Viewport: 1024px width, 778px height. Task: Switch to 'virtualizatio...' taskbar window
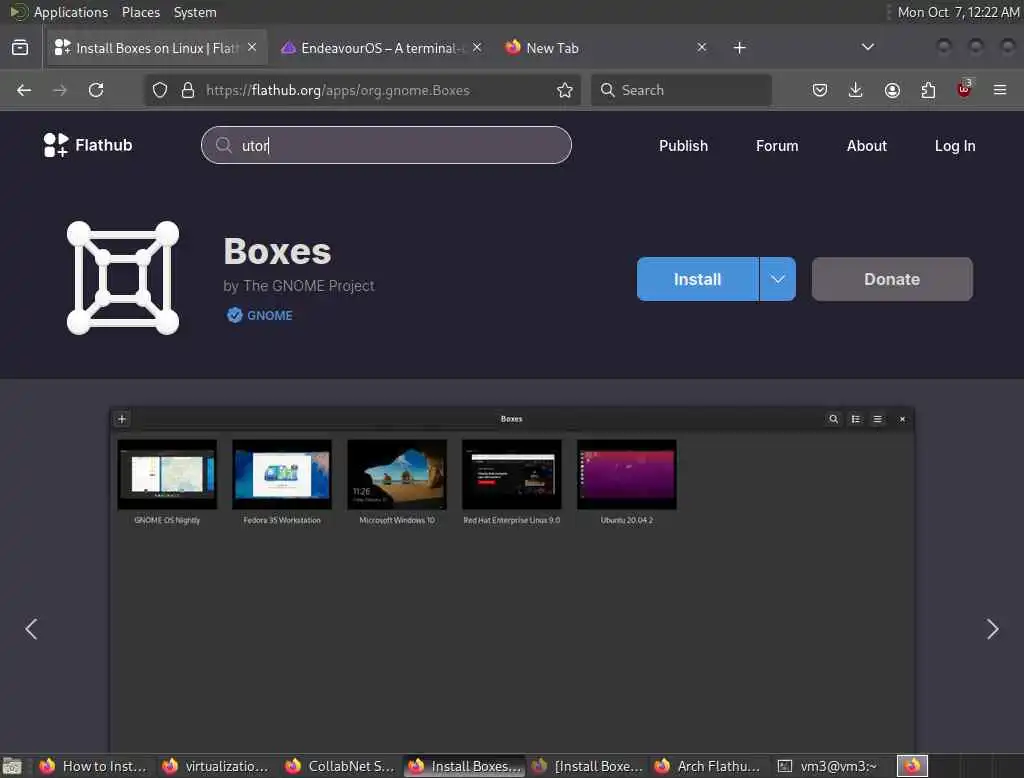click(x=216, y=766)
